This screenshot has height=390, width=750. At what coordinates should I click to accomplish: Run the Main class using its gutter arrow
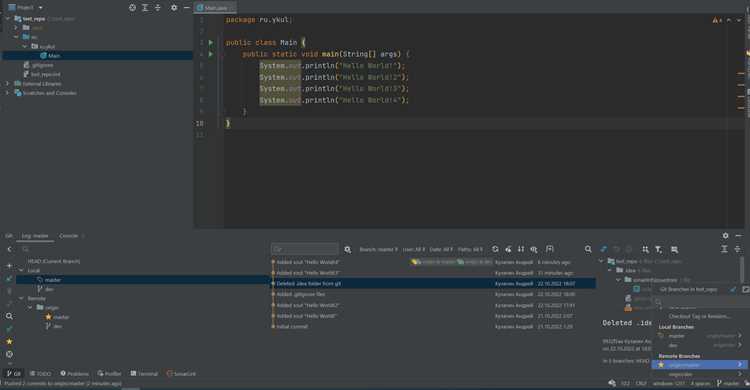210,43
